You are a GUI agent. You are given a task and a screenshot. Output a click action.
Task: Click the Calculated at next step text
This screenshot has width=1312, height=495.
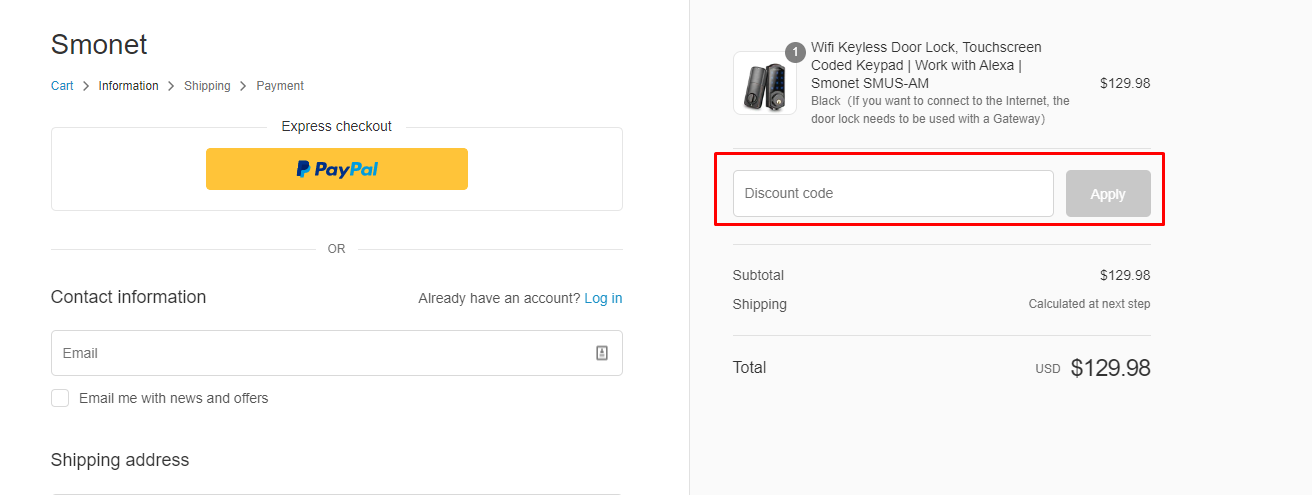coord(1089,304)
